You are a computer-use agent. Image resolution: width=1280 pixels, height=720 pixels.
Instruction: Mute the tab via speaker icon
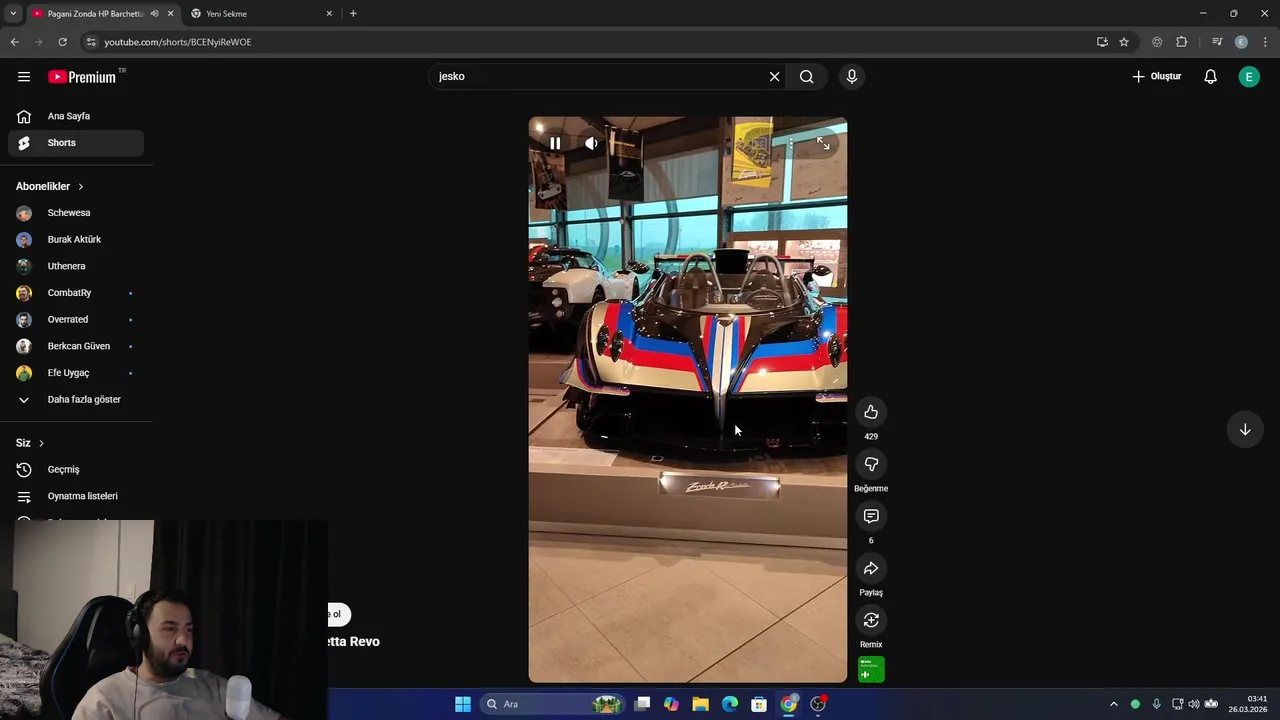[x=154, y=14]
